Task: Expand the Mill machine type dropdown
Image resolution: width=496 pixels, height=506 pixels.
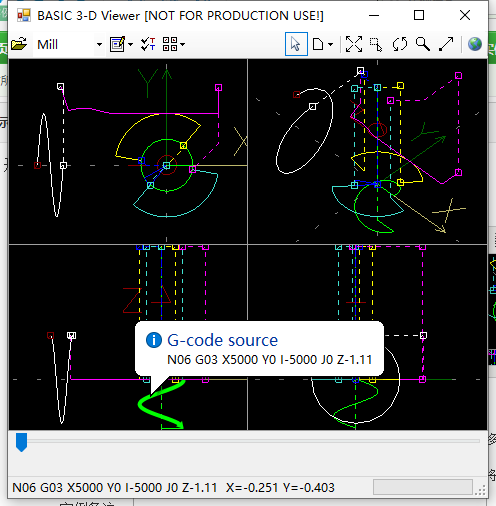Action: (99, 44)
